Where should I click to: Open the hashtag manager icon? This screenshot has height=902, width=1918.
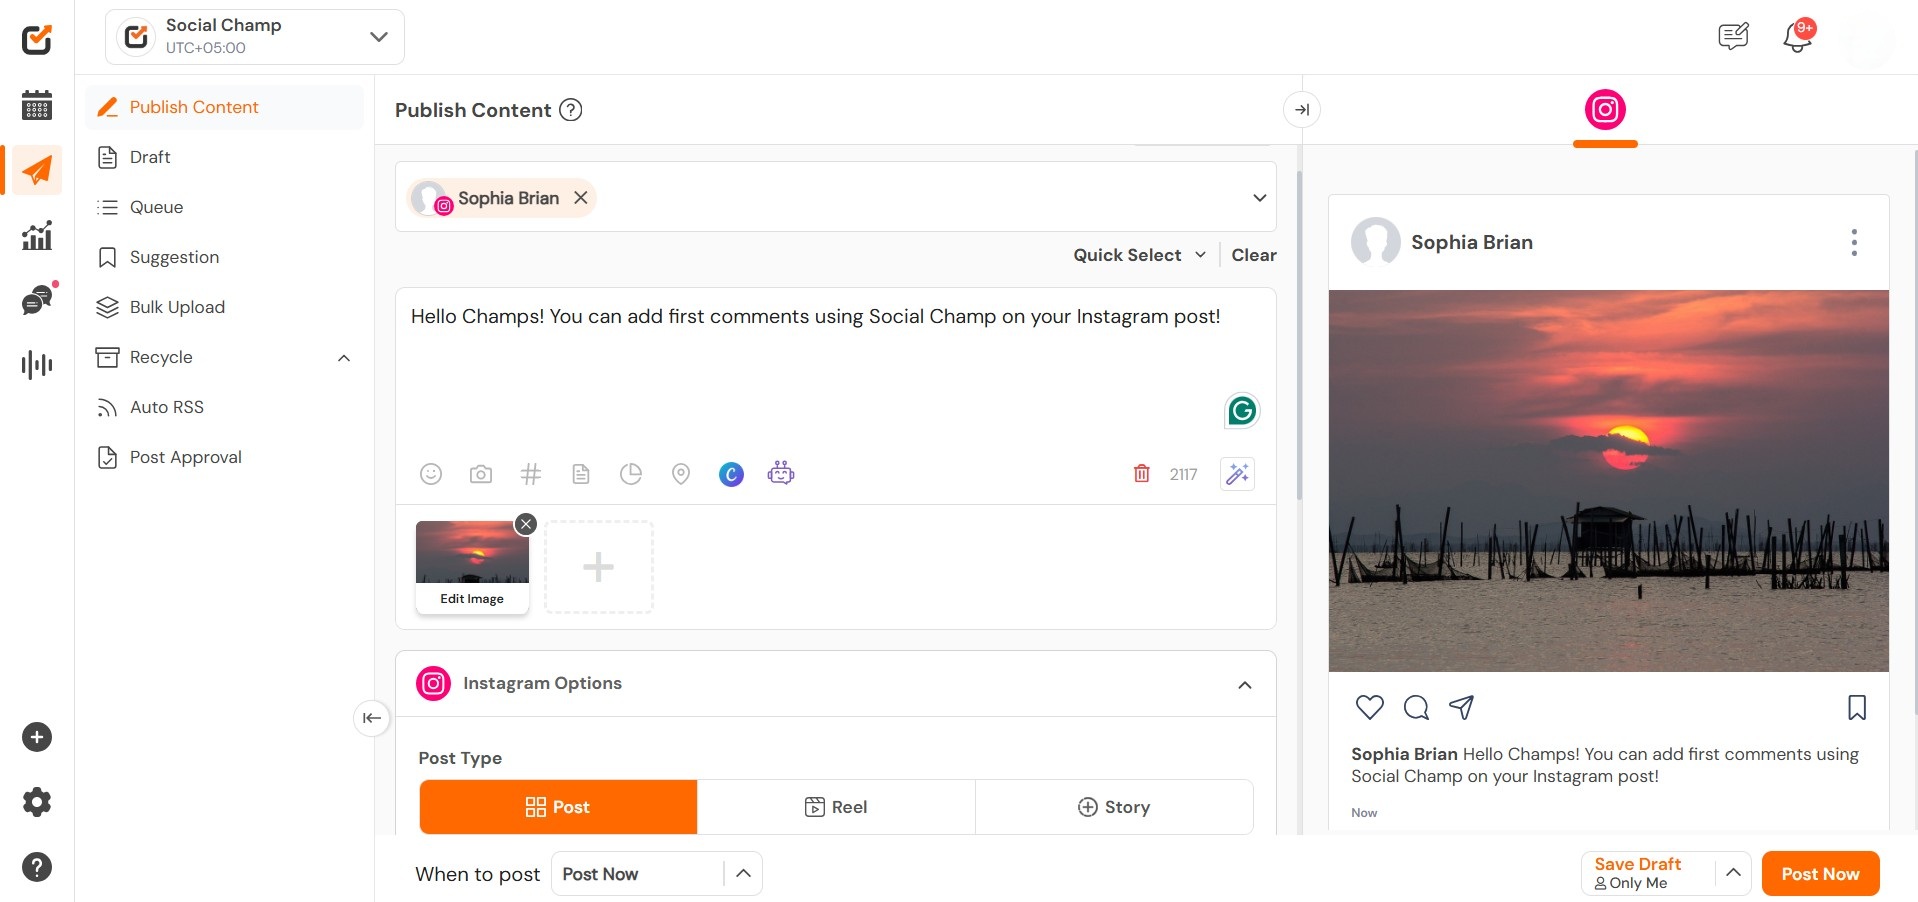[531, 474]
